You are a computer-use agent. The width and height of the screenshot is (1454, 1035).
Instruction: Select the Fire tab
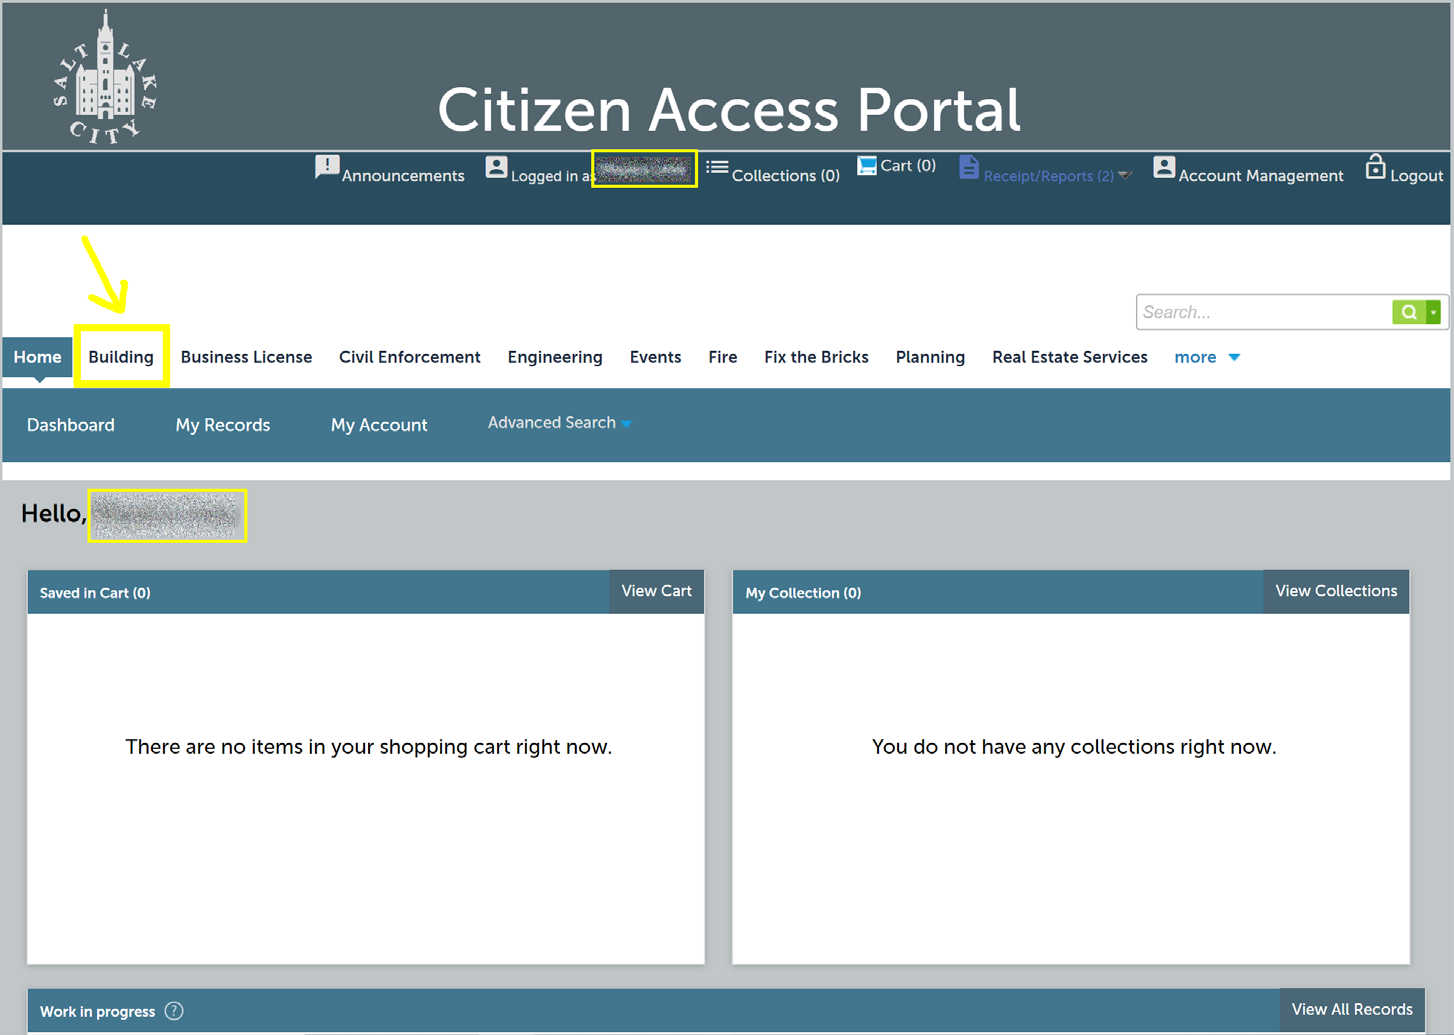[723, 357]
